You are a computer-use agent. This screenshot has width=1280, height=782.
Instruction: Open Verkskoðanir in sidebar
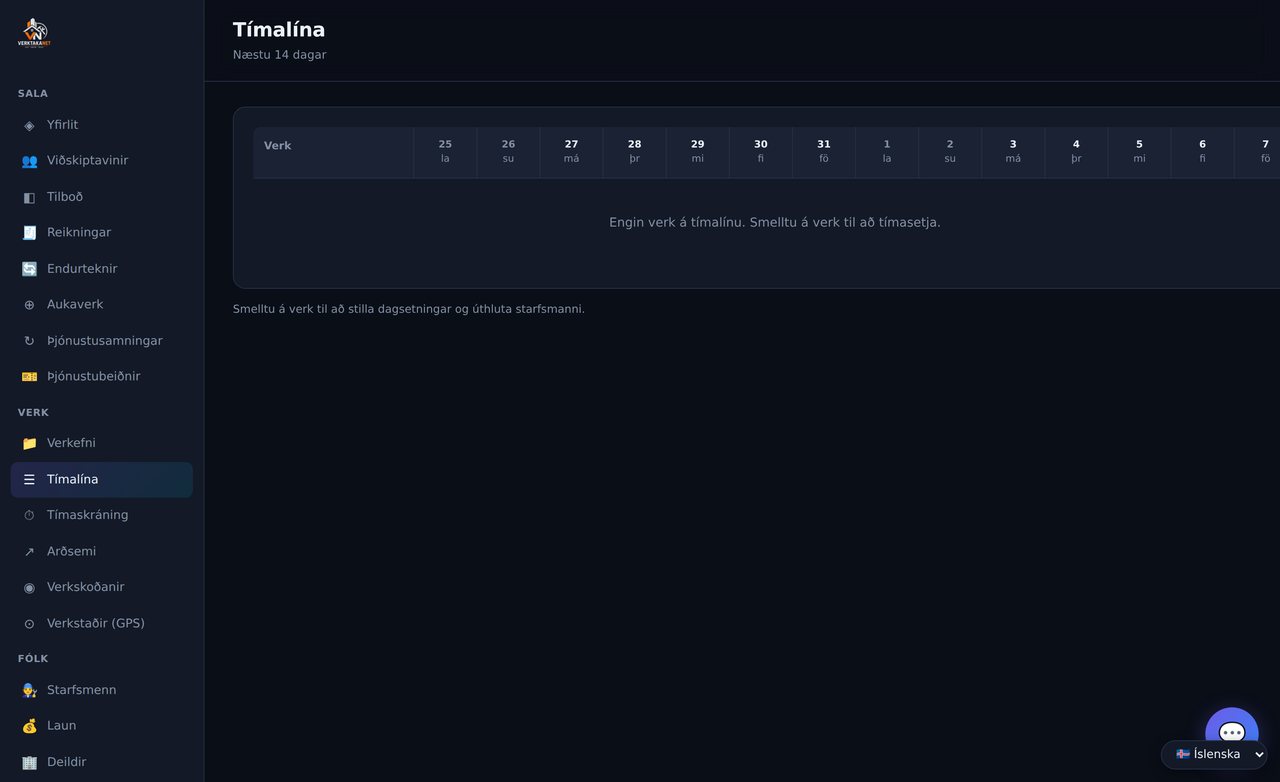[x=102, y=587]
